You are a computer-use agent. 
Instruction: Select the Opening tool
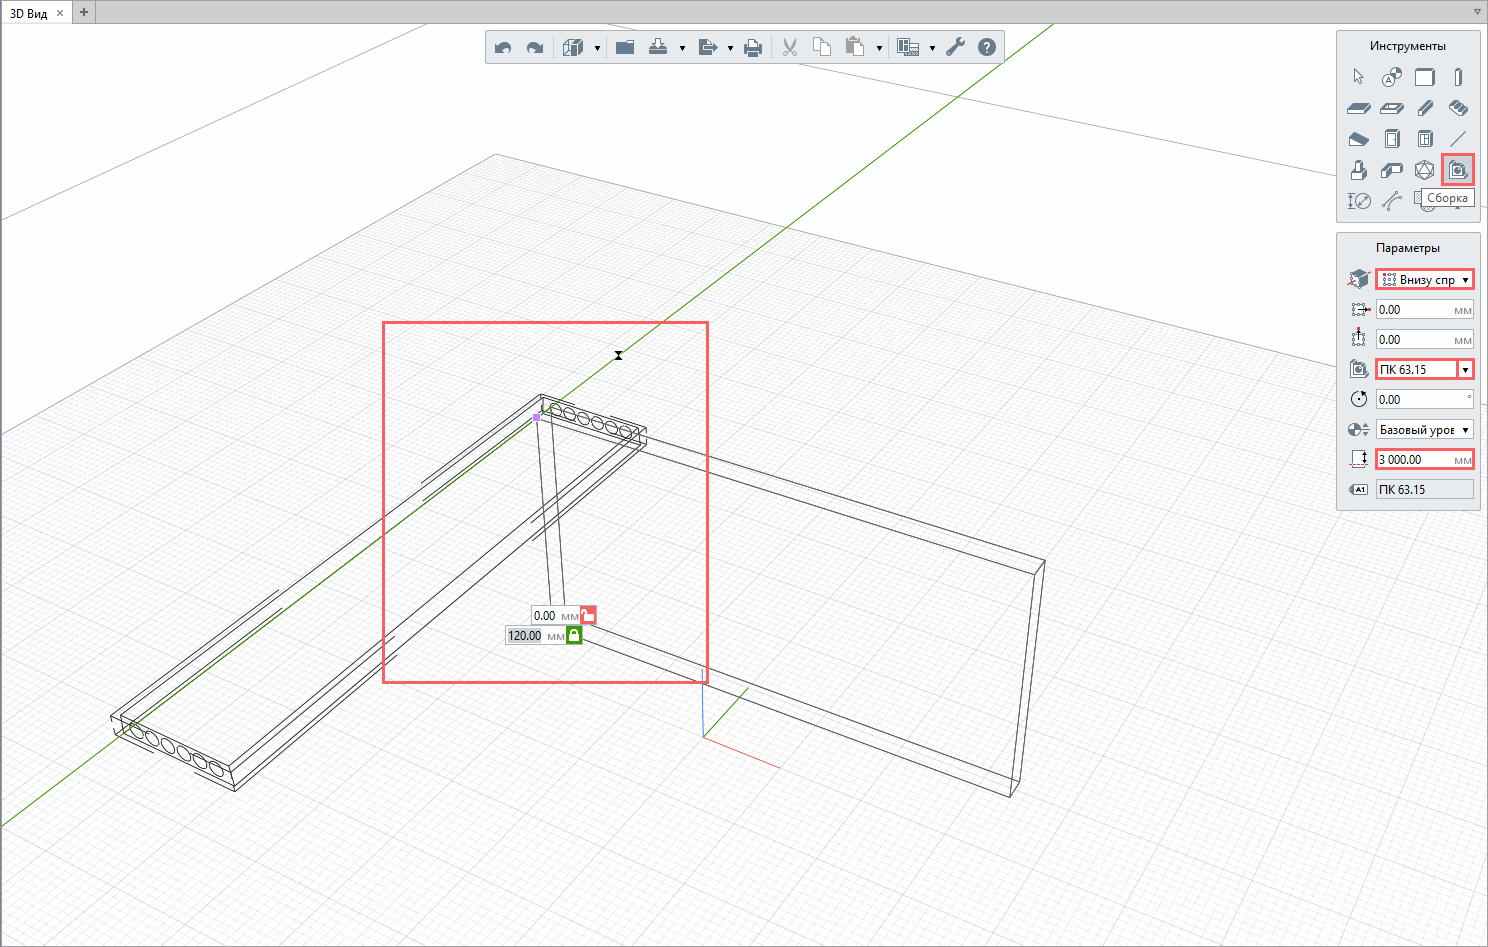pos(1392,108)
